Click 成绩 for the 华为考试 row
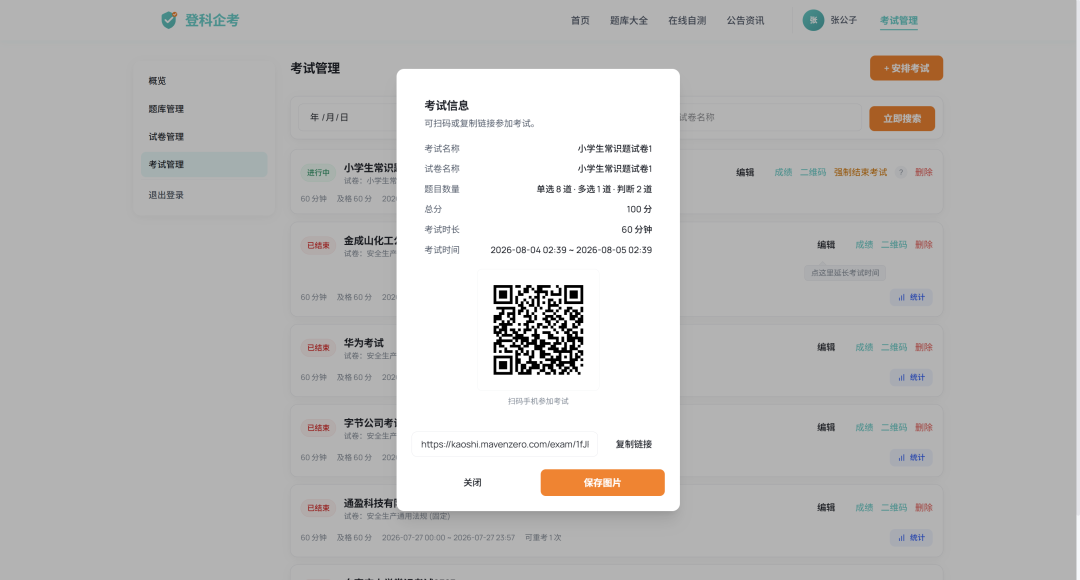Image resolution: width=1080 pixels, height=580 pixels. 864,347
